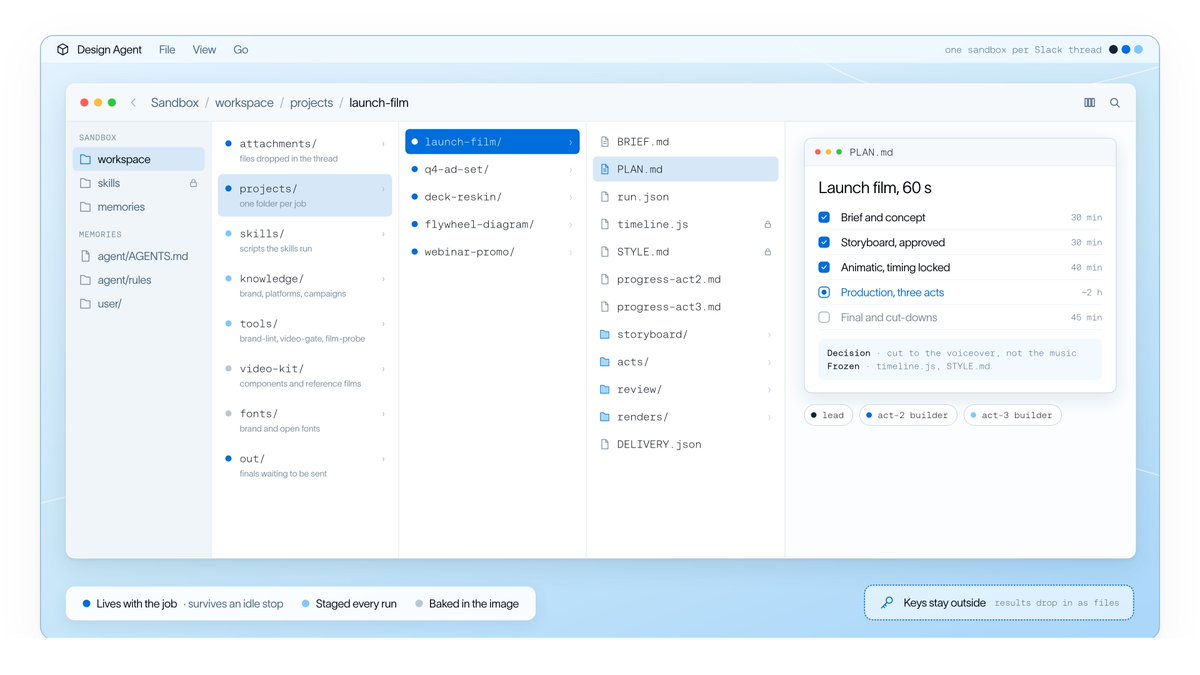The image size is (1200, 675).
Task: Click the act-3 builder chip
Action: coord(1012,415)
